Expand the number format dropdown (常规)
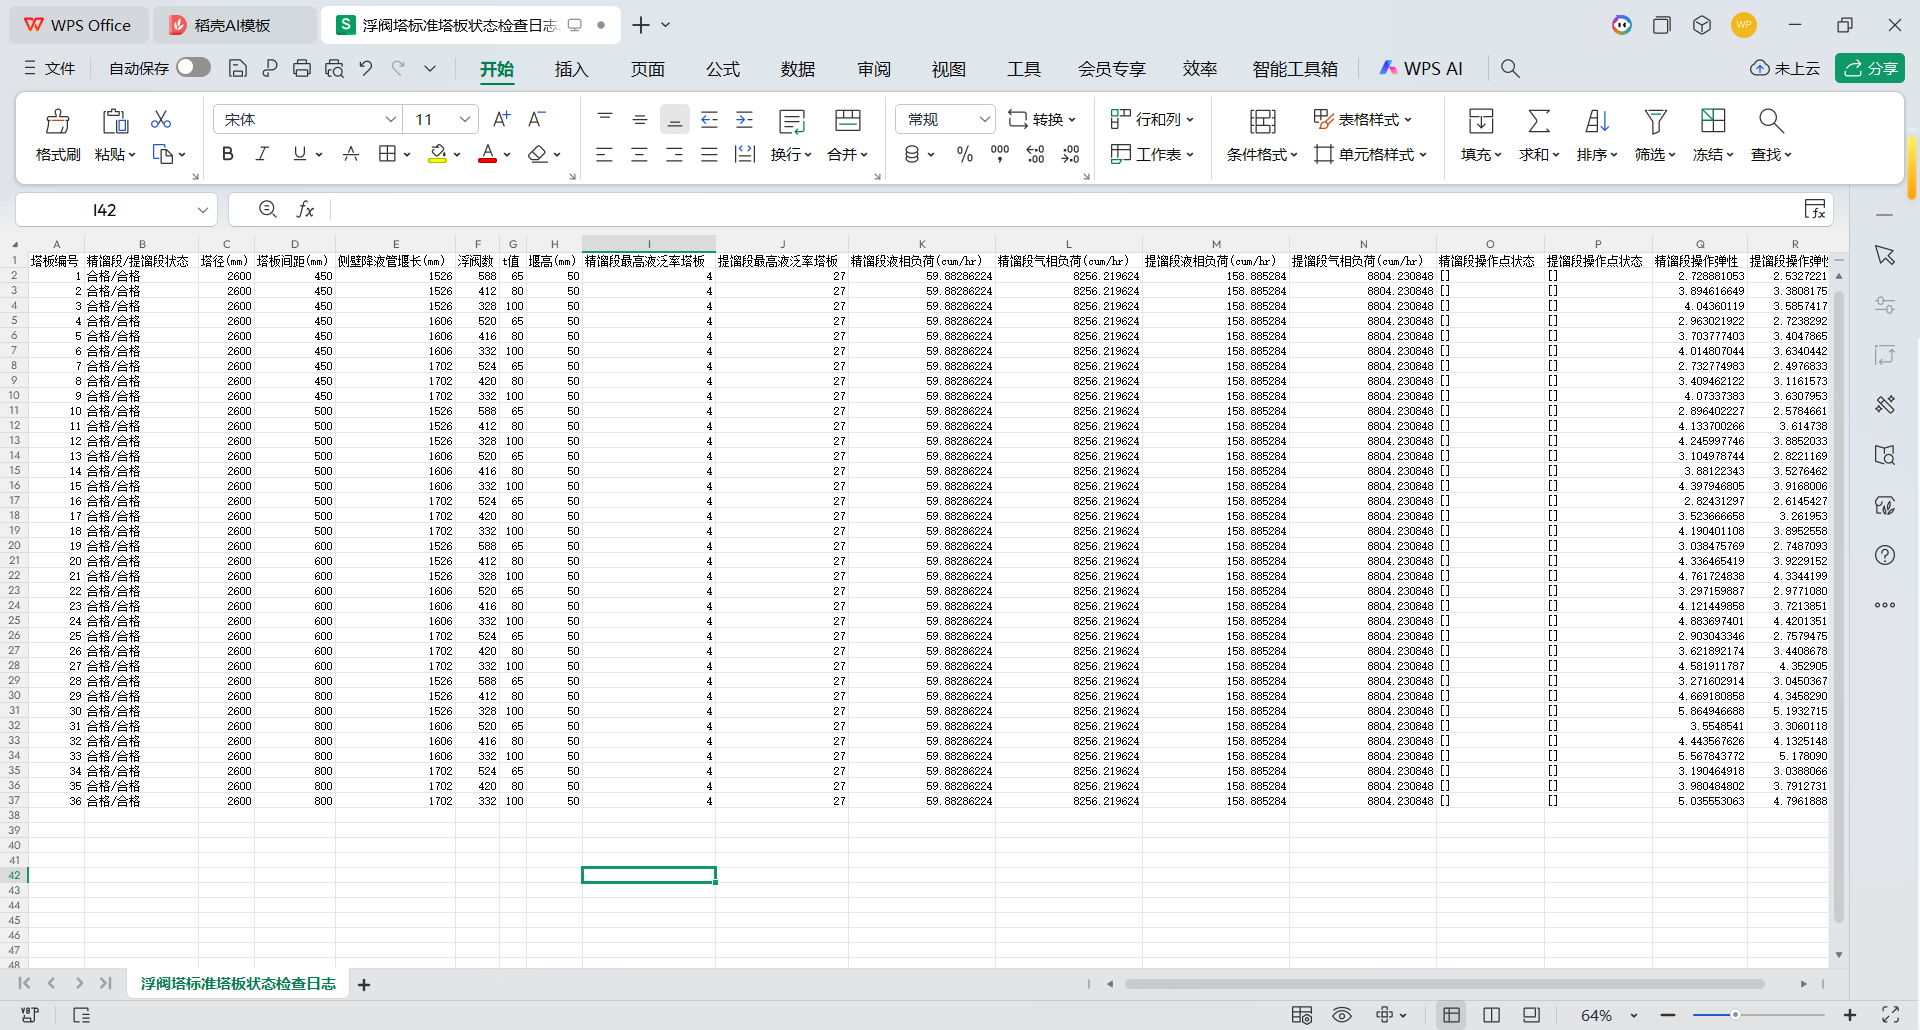The image size is (1920, 1030). click(984, 120)
